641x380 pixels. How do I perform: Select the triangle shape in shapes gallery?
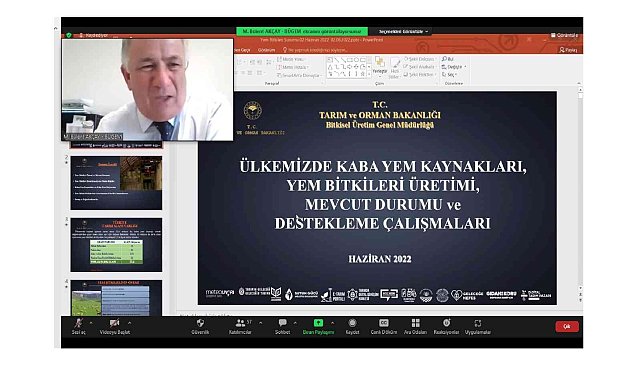[330, 67]
